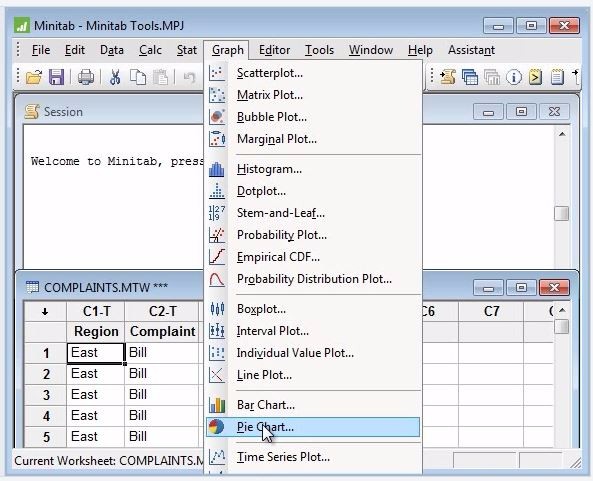This screenshot has width=593, height=481.
Task: Click the Bubble Plot menu icon
Action: (217, 117)
